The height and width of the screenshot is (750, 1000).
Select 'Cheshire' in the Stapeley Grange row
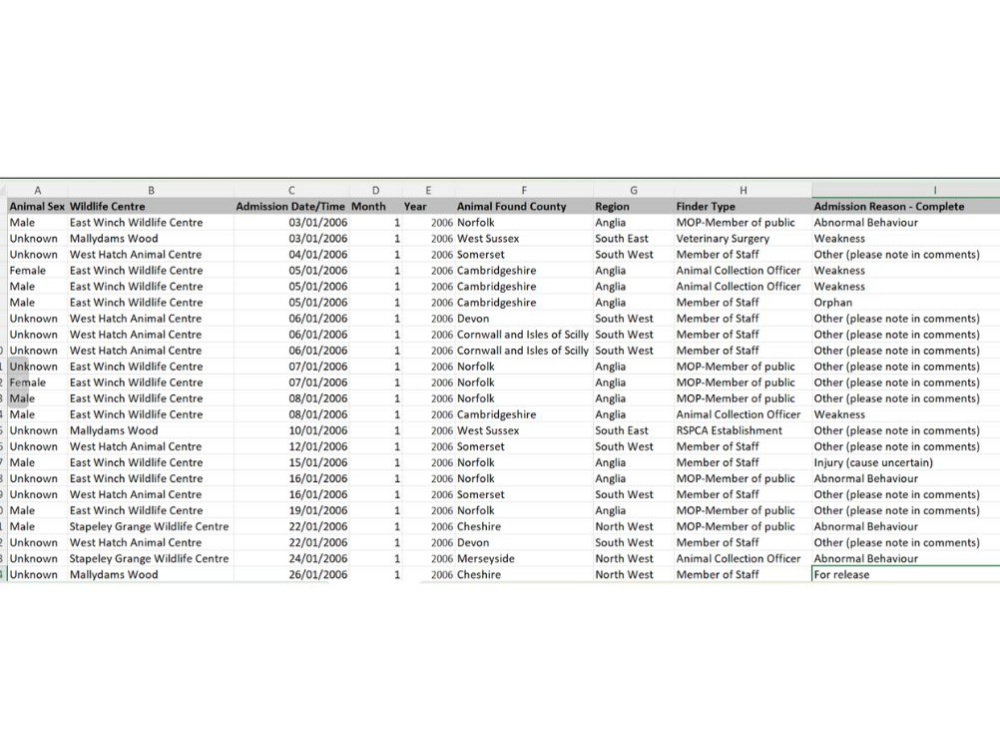[524, 527]
